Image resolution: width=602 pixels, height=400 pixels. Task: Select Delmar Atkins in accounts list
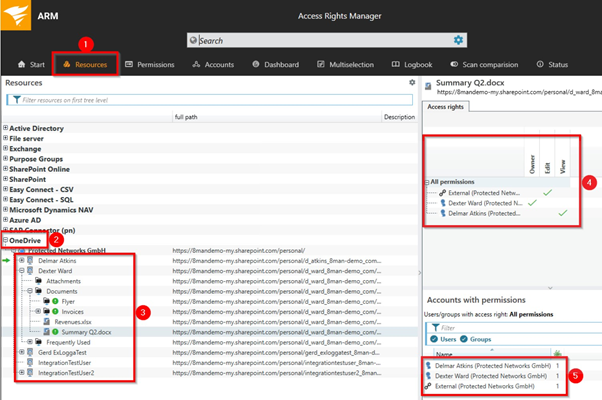[x=493, y=366]
